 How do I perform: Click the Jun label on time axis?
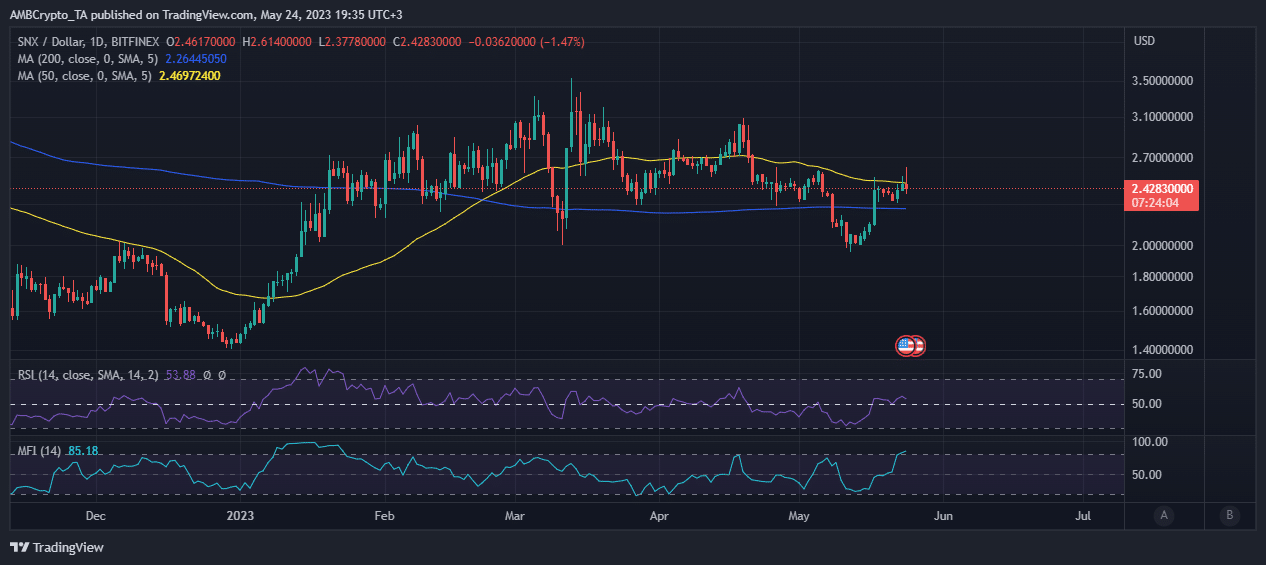pyautogui.click(x=941, y=516)
